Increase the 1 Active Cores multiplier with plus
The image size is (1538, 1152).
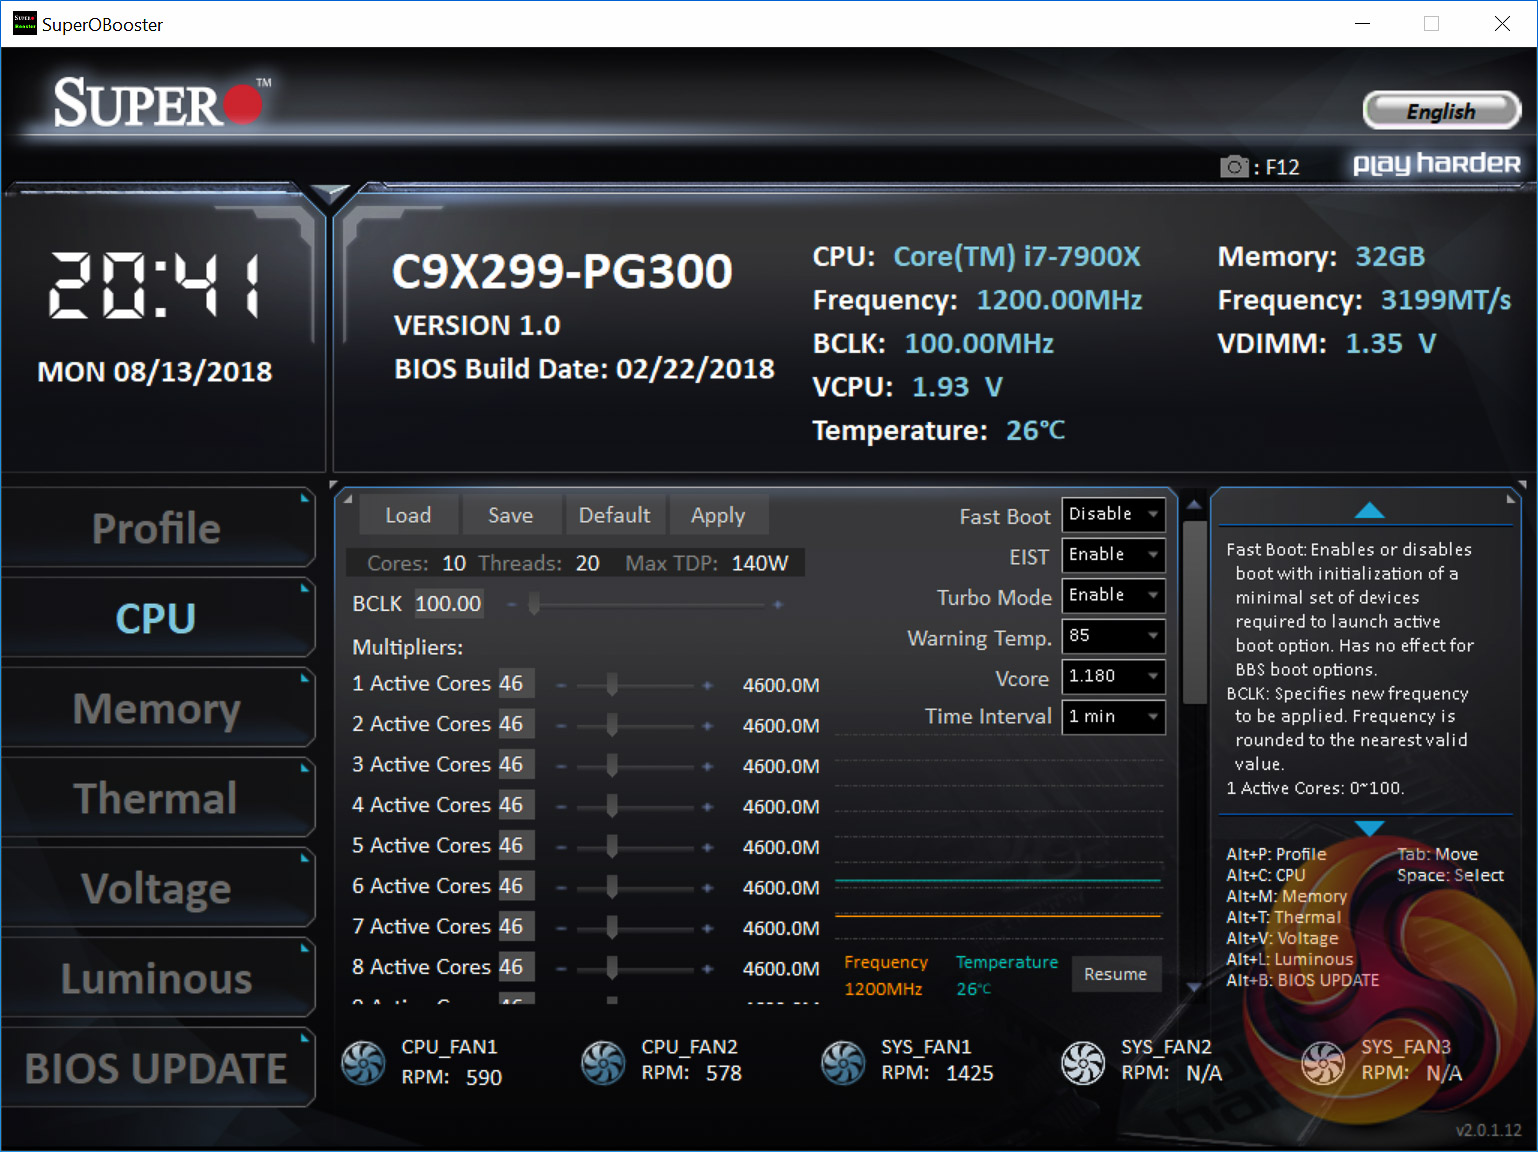(707, 685)
